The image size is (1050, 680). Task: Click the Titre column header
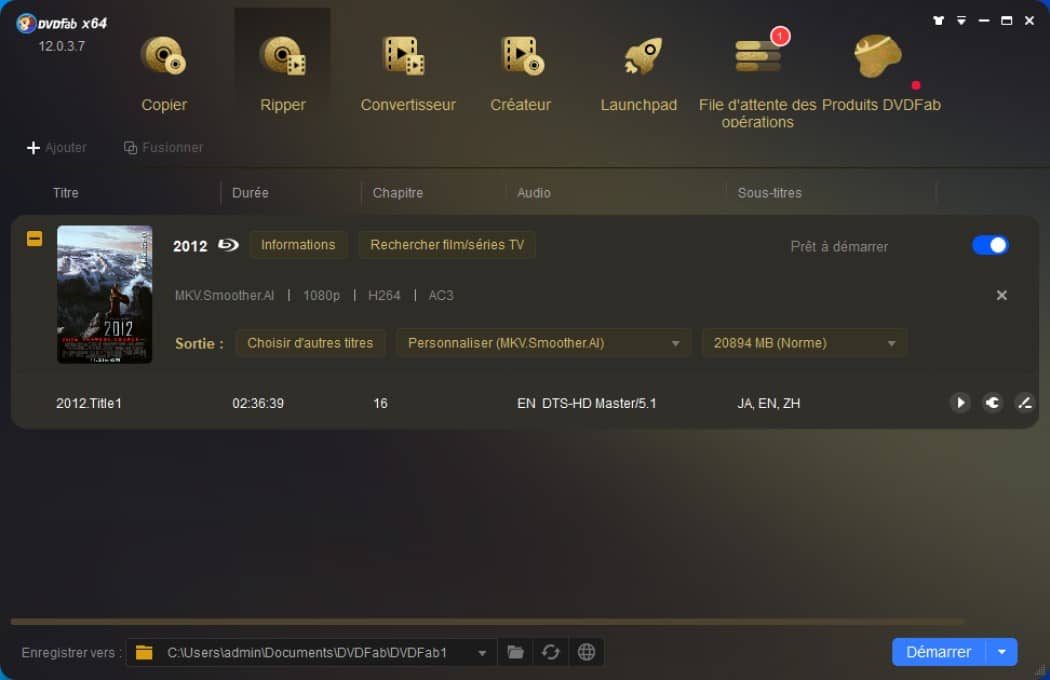66,193
